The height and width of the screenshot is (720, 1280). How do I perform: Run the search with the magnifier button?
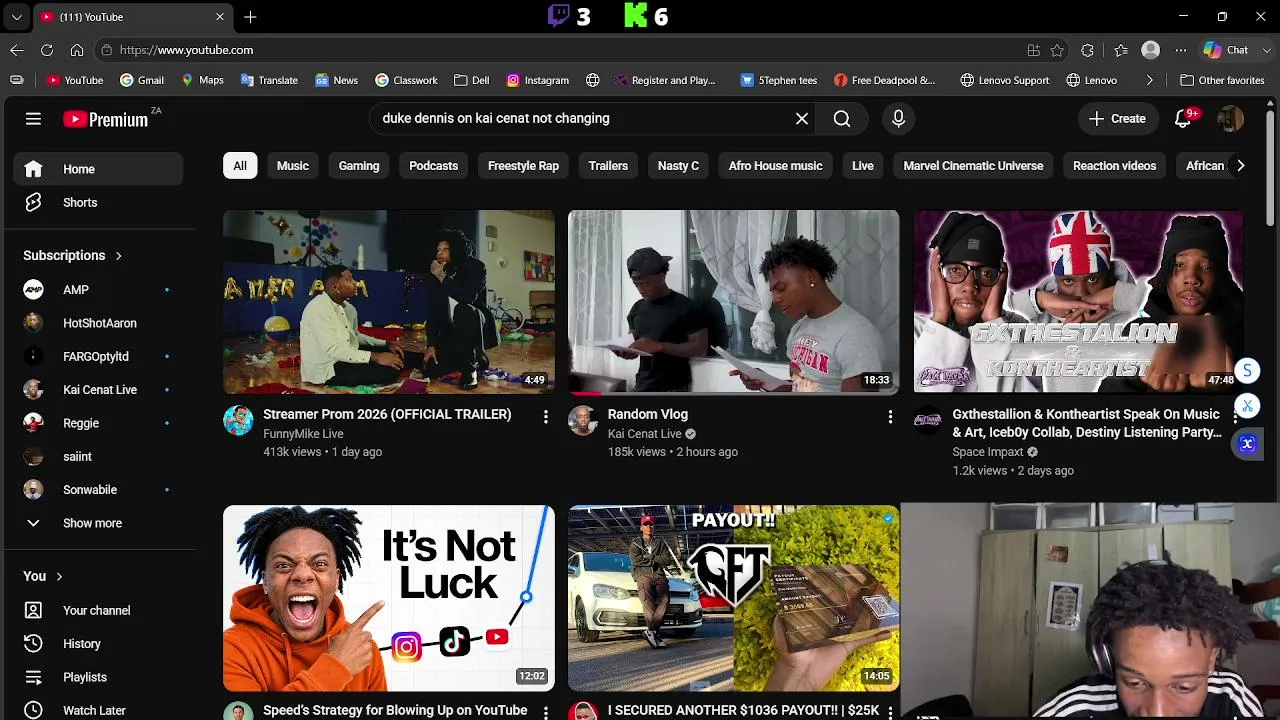click(842, 119)
